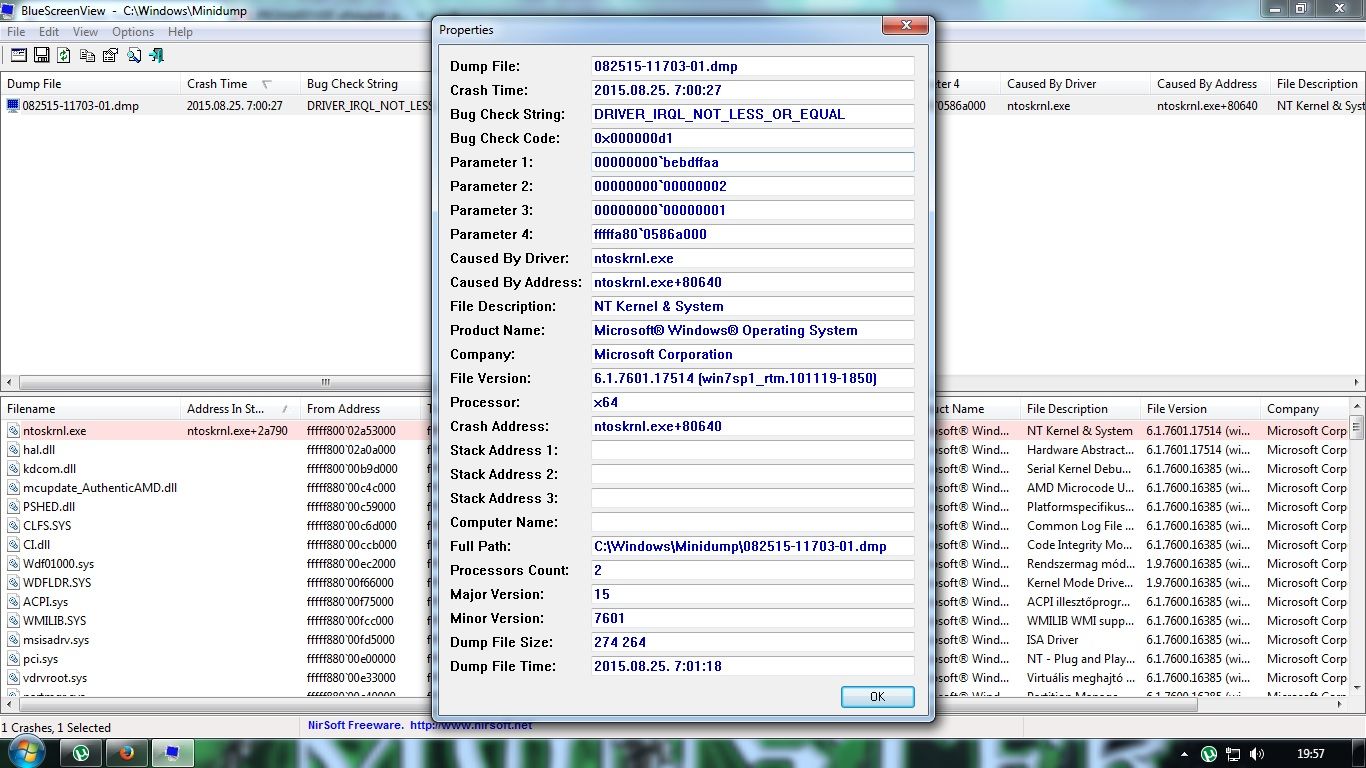Image resolution: width=1366 pixels, height=768 pixels.
Task: Click the uTorrent icon in the system tray
Action: coord(1209,754)
